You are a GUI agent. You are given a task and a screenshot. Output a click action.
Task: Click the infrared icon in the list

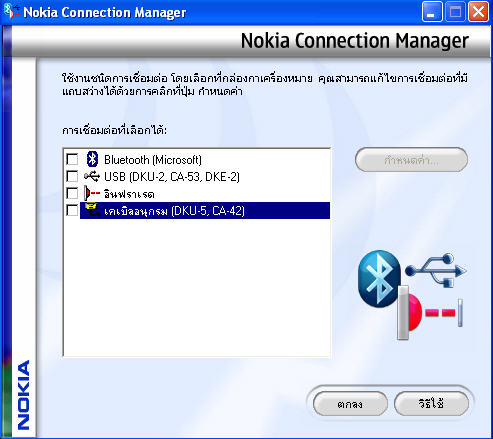[92, 193]
